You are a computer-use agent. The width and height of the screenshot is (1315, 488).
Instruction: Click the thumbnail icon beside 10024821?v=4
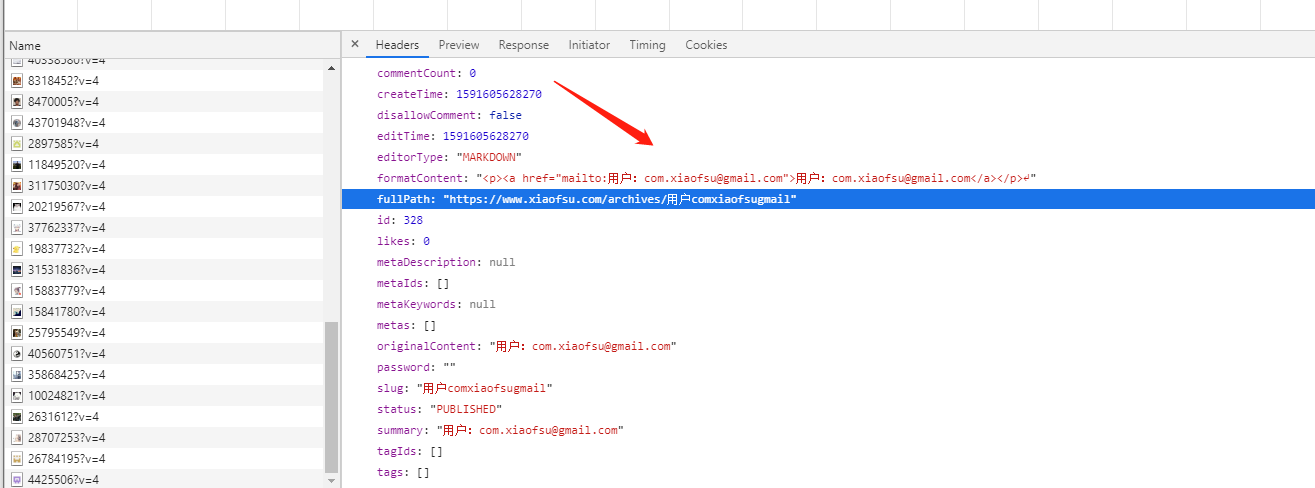click(x=17, y=395)
